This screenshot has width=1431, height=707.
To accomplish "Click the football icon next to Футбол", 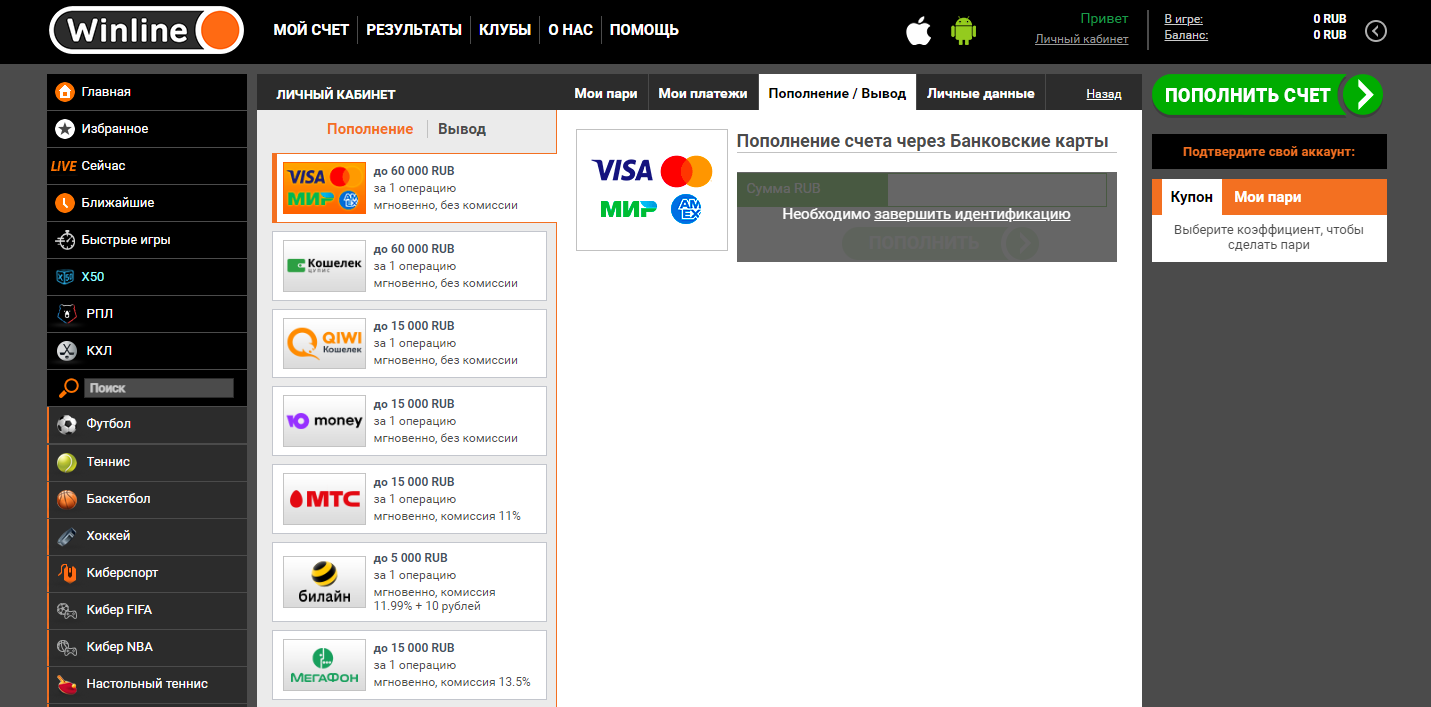I will coord(67,424).
